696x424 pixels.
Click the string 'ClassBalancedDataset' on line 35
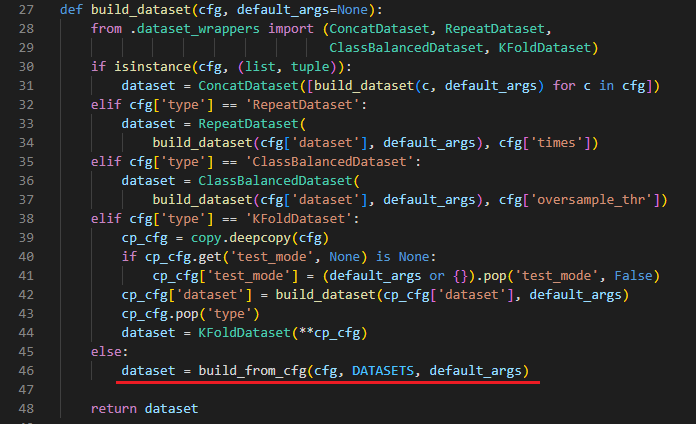pyautogui.click(x=333, y=162)
